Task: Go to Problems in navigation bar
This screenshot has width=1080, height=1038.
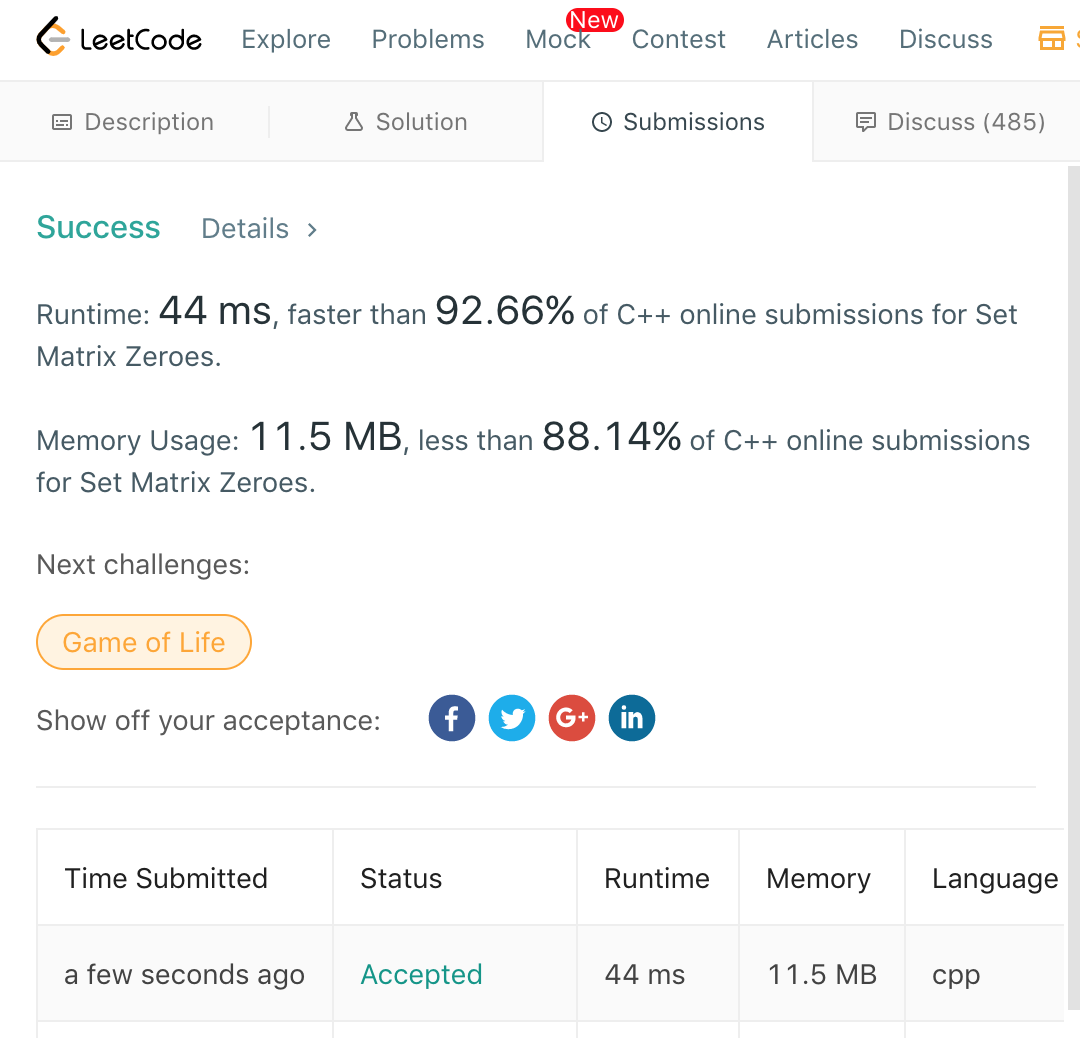Action: pos(428,39)
